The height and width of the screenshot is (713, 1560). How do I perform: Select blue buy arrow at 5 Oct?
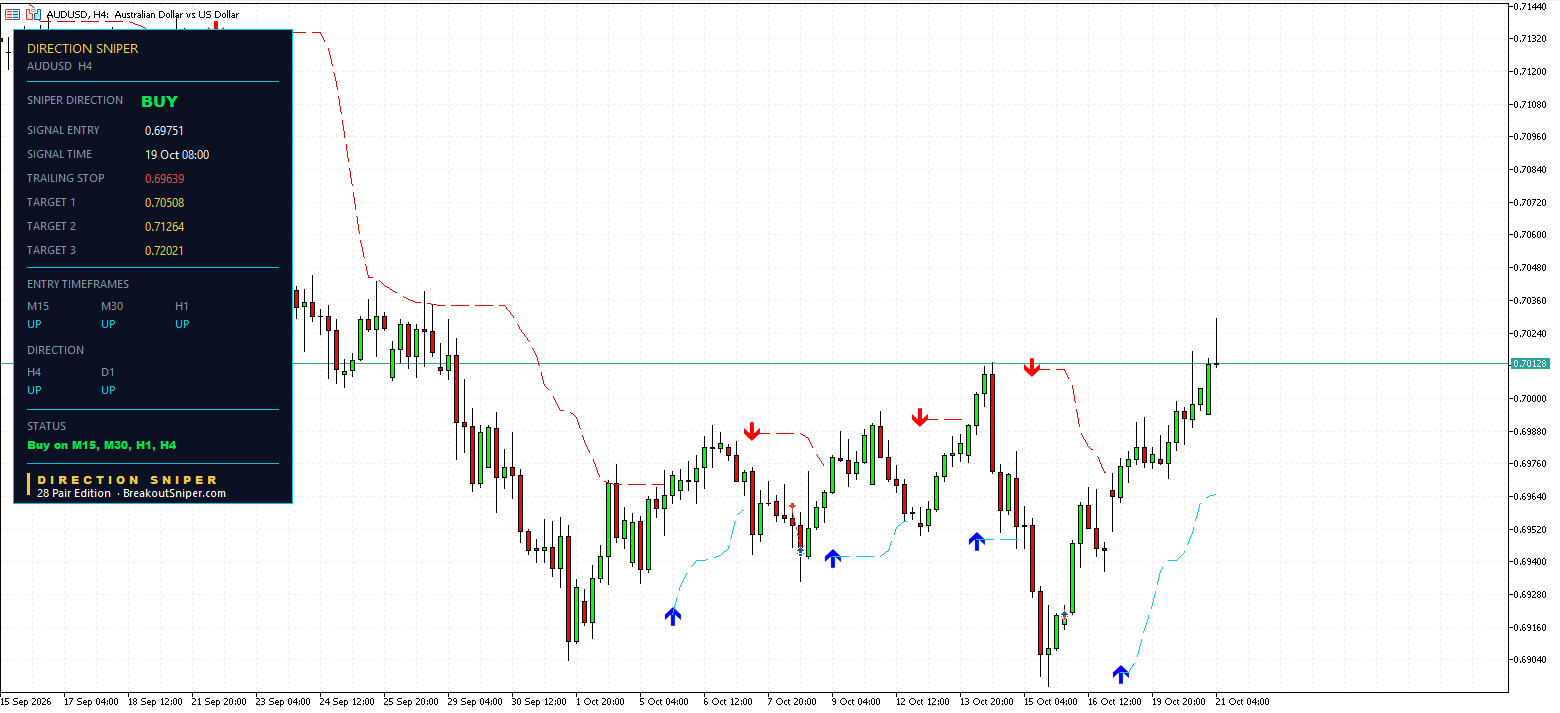point(673,616)
